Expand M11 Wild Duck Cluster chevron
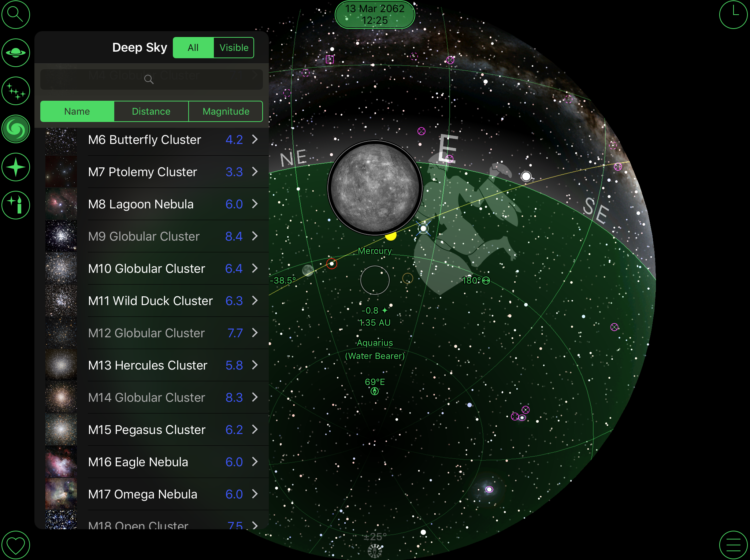Viewport: 750px width, 560px height. click(255, 301)
